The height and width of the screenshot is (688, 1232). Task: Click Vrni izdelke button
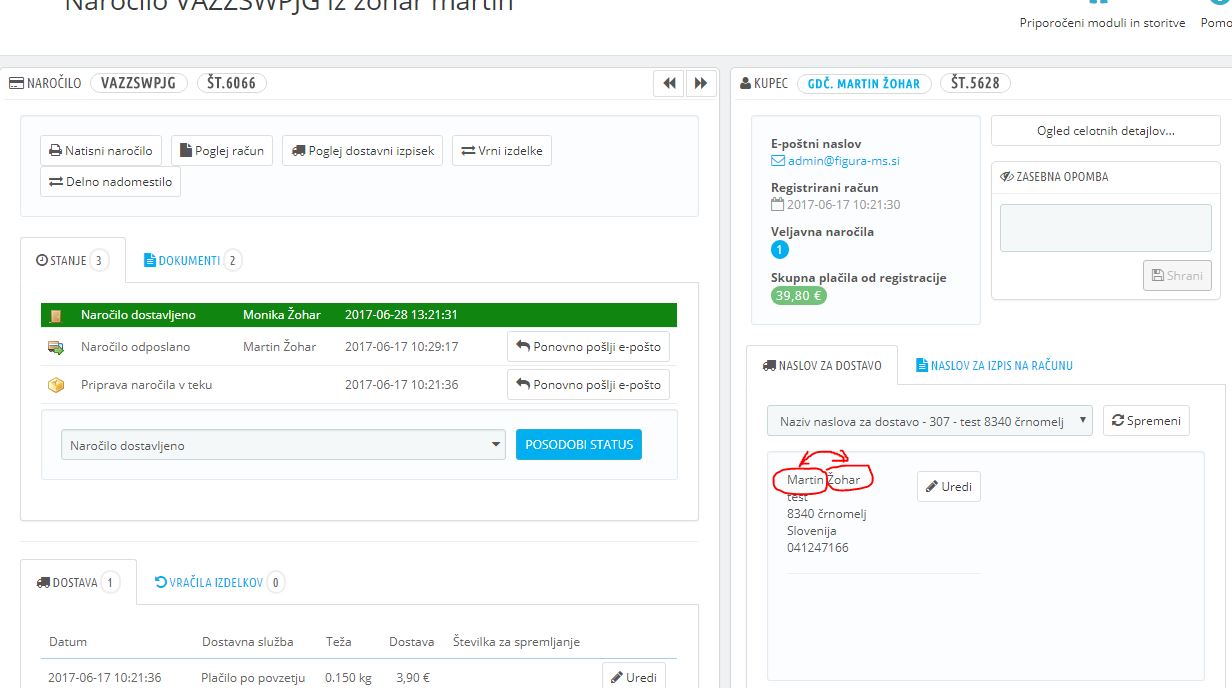click(x=502, y=151)
